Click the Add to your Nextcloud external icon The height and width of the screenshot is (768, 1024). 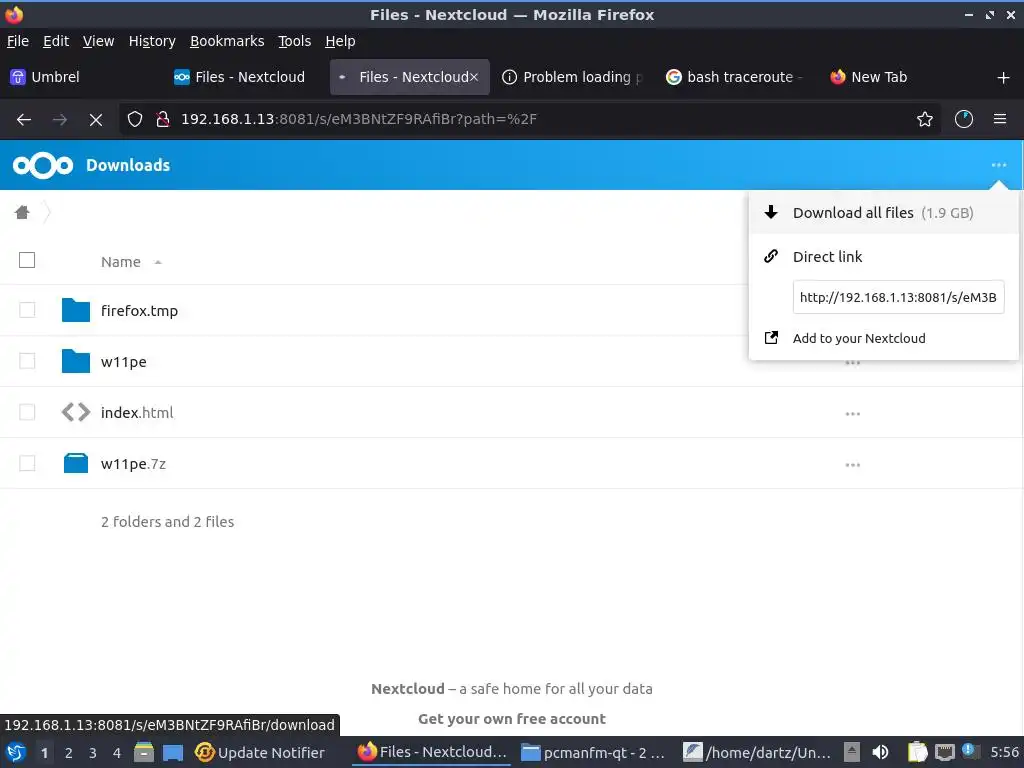coord(771,338)
